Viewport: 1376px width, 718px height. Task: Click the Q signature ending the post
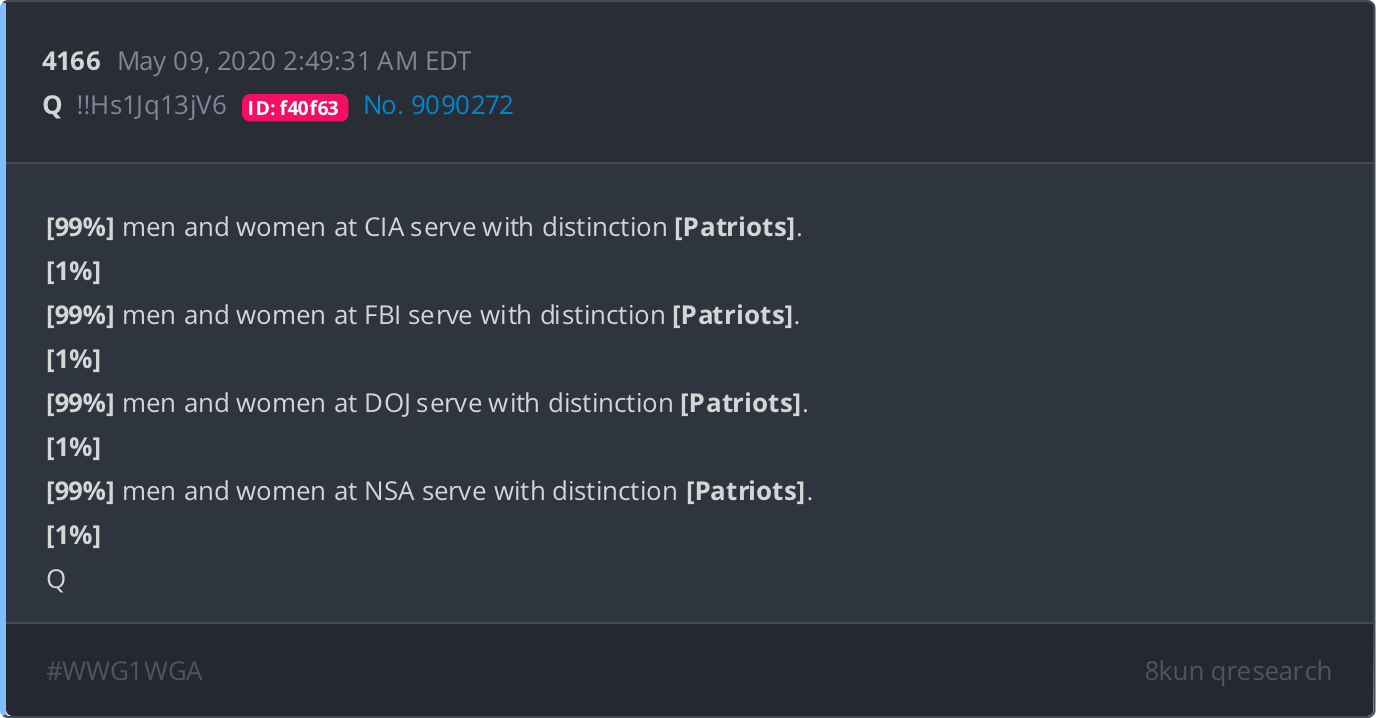tap(56, 580)
